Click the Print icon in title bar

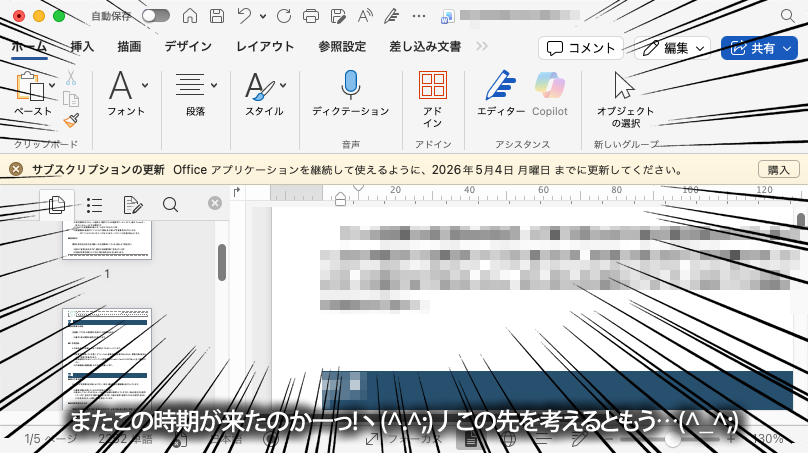[x=311, y=16]
